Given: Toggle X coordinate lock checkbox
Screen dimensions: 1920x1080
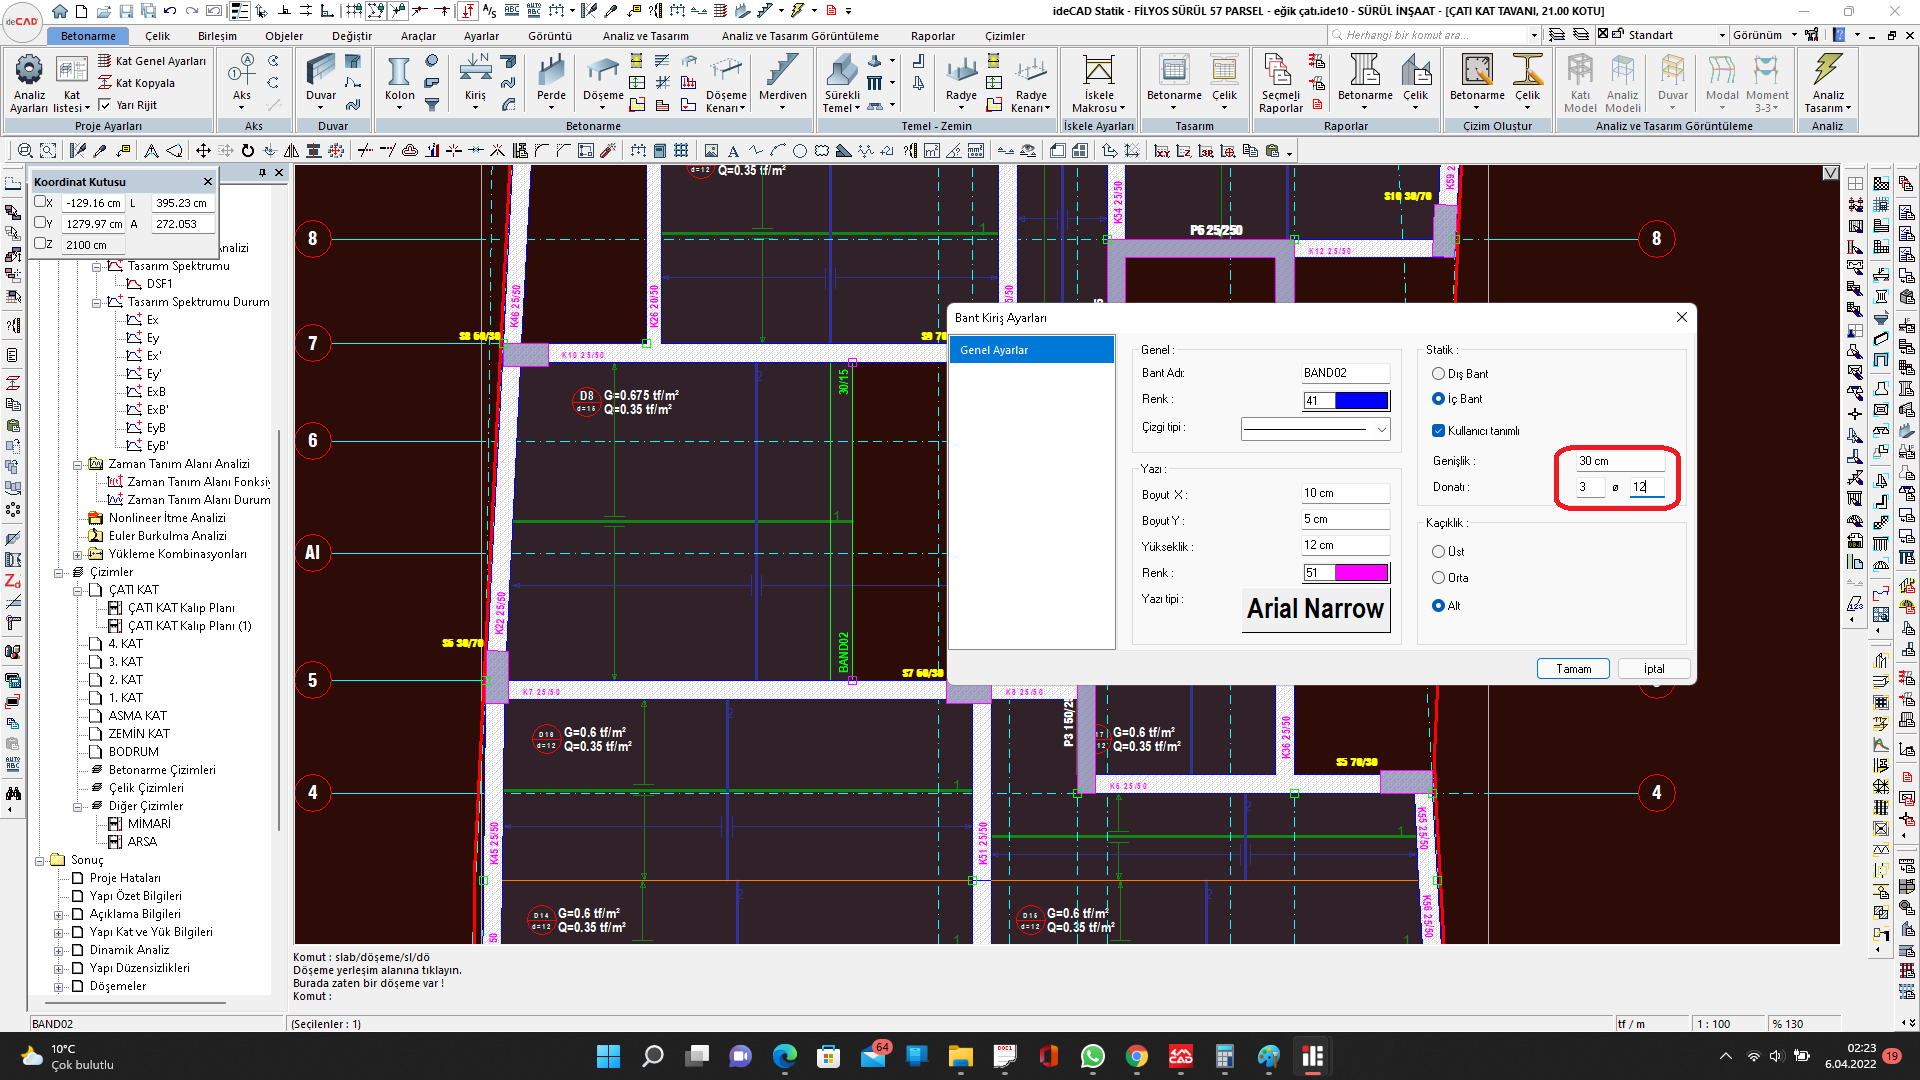Looking at the screenshot, I should pos(40,202).
